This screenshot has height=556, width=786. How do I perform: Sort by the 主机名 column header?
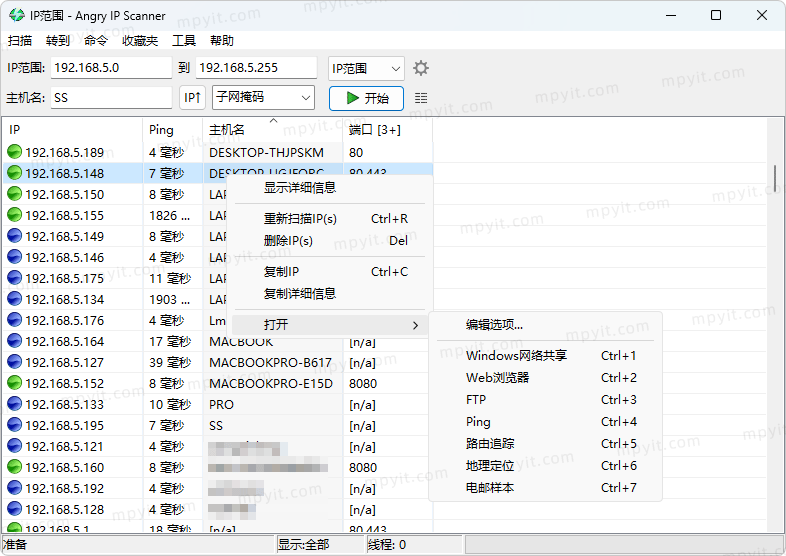tap(273, 130)
